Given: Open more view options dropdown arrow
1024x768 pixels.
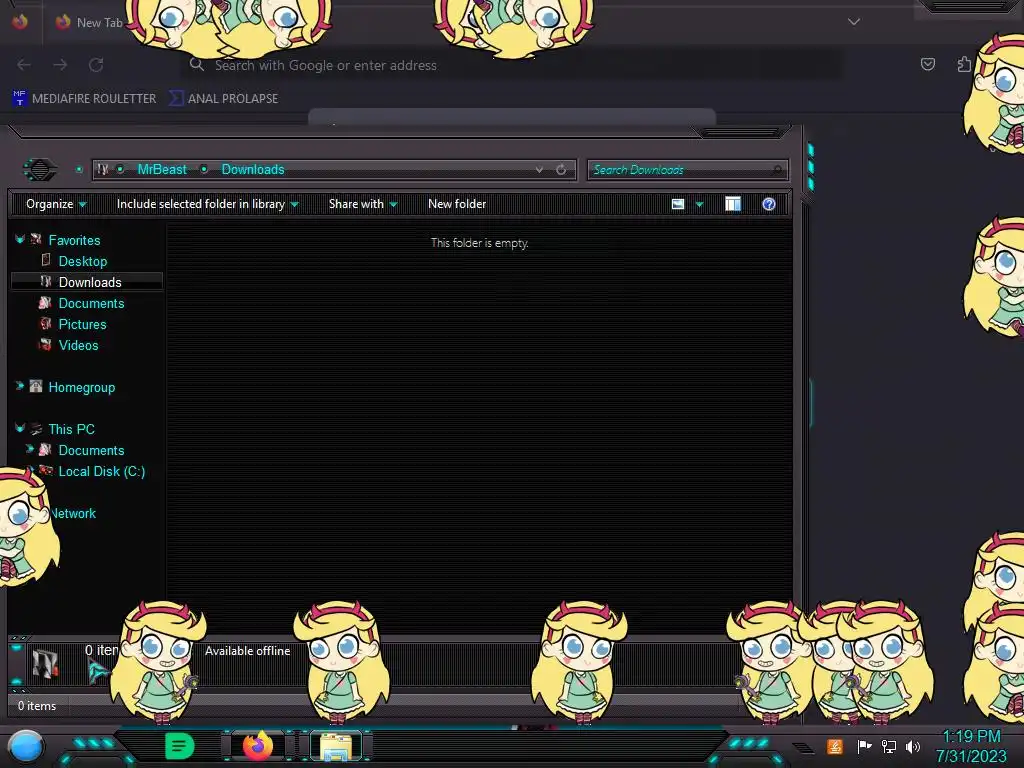Looking at the screenshot, I should (699, 204).
